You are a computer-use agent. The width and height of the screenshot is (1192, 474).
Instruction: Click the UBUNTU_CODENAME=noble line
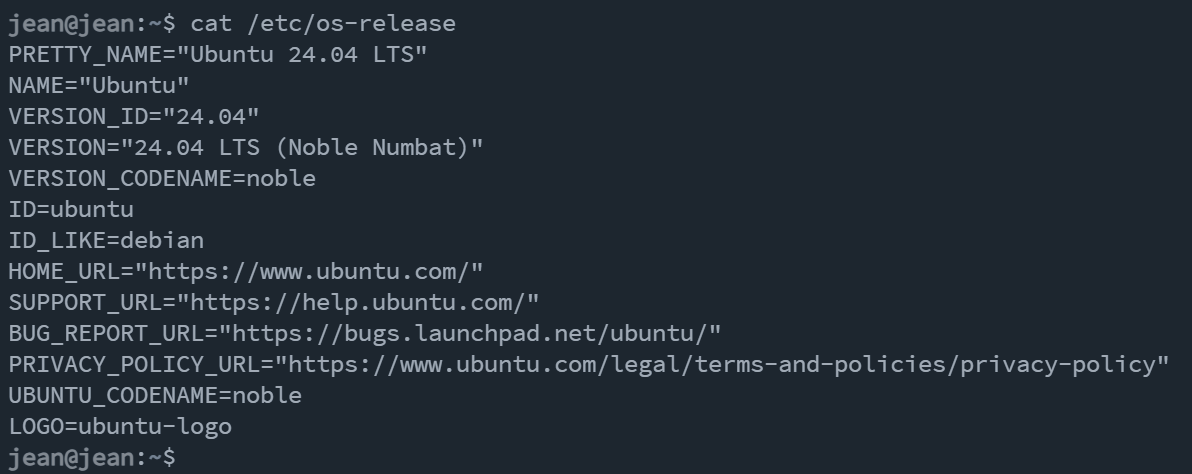tap(155, 396)
